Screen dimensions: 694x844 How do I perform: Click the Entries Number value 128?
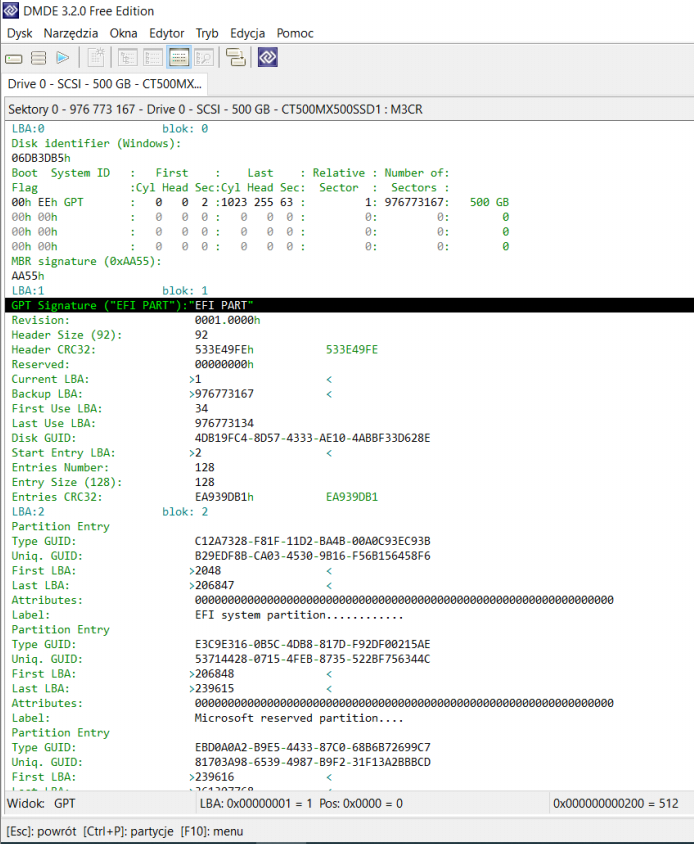pyautogui.click(x=205, y=467)
